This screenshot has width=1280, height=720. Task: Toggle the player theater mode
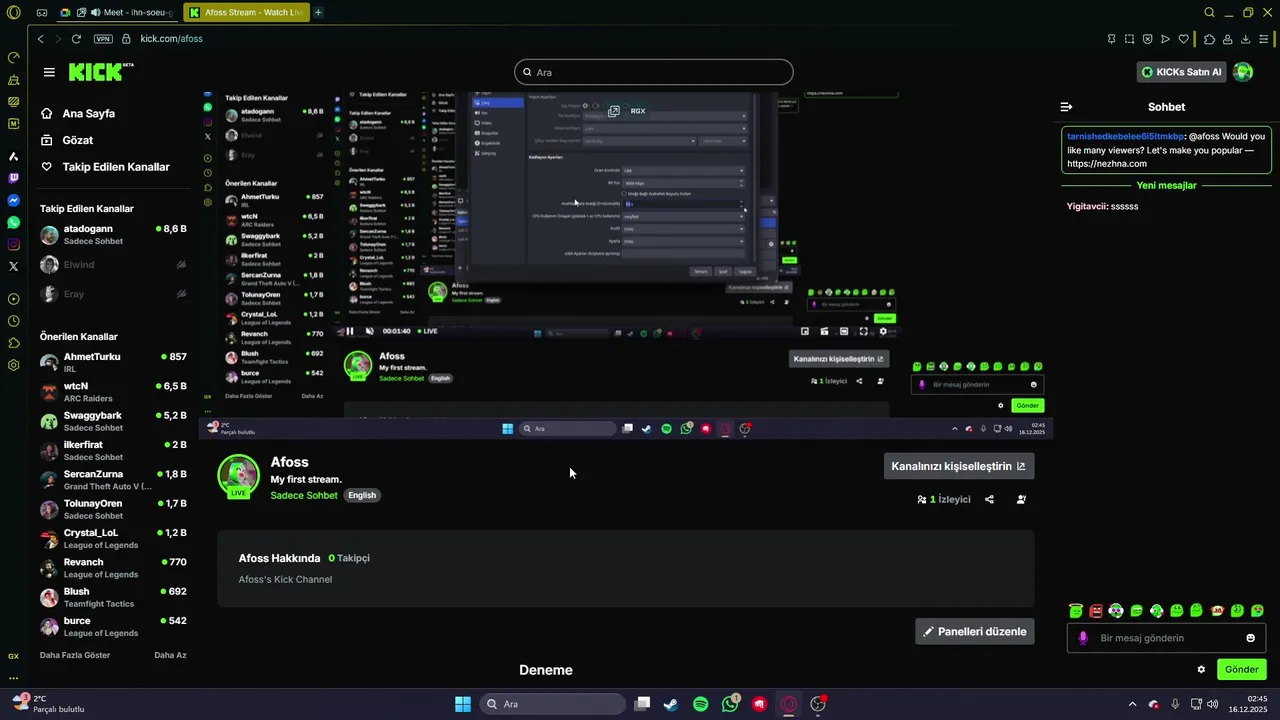844,331
